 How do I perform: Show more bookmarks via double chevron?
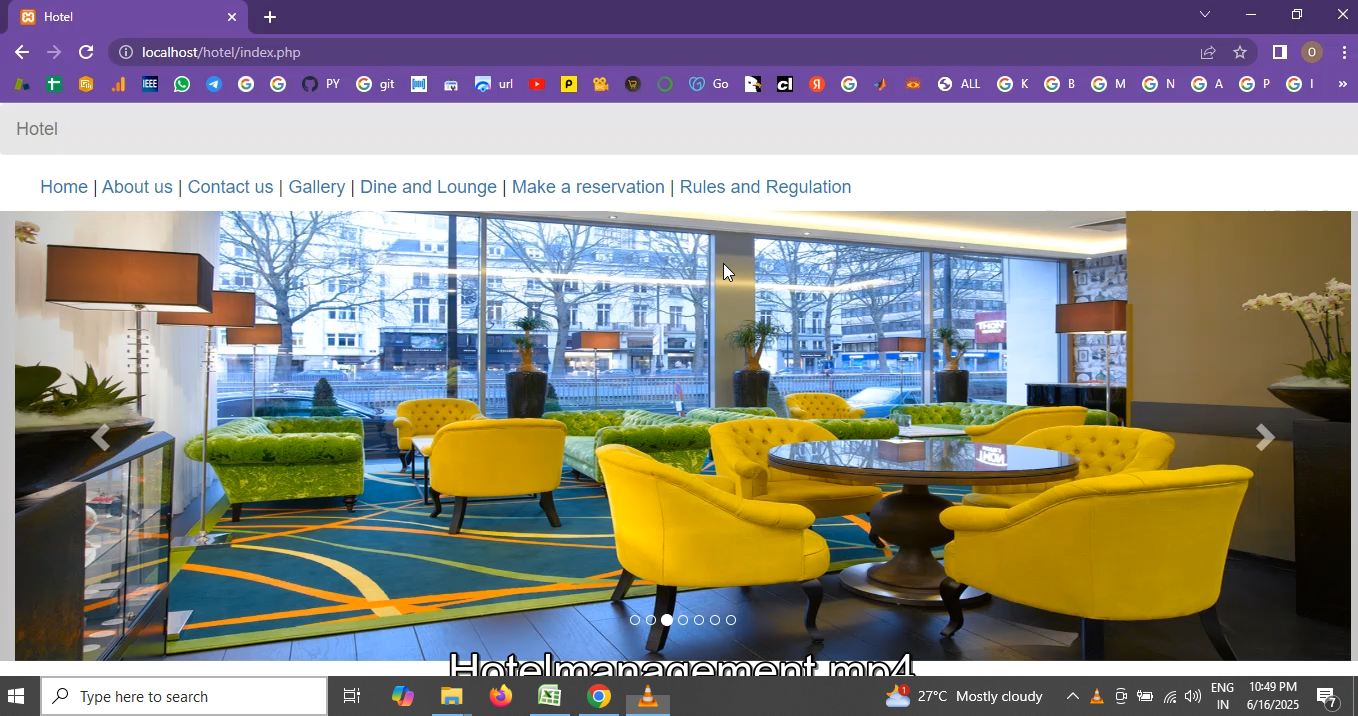click(x=1342, y=84)
